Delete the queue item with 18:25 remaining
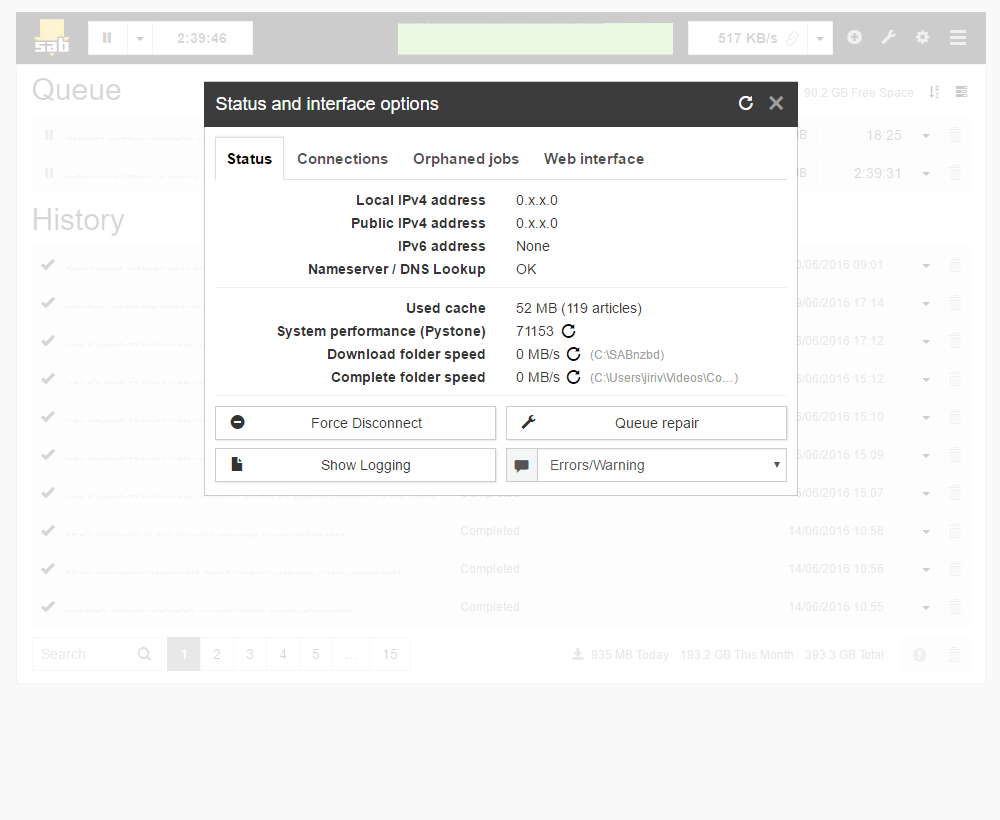Screen dimensions: 1000x820 tap(955, 135)
